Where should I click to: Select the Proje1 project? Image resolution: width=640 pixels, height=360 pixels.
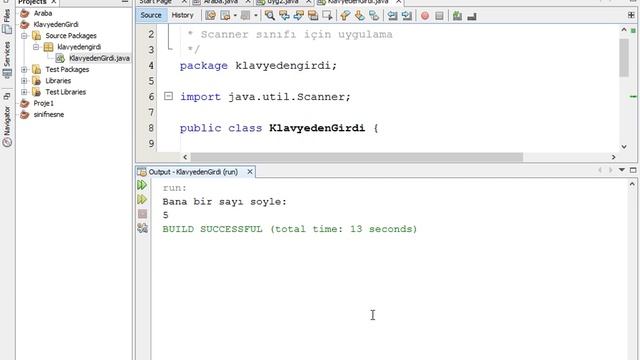pyautogui.click(x=43, y=103)
